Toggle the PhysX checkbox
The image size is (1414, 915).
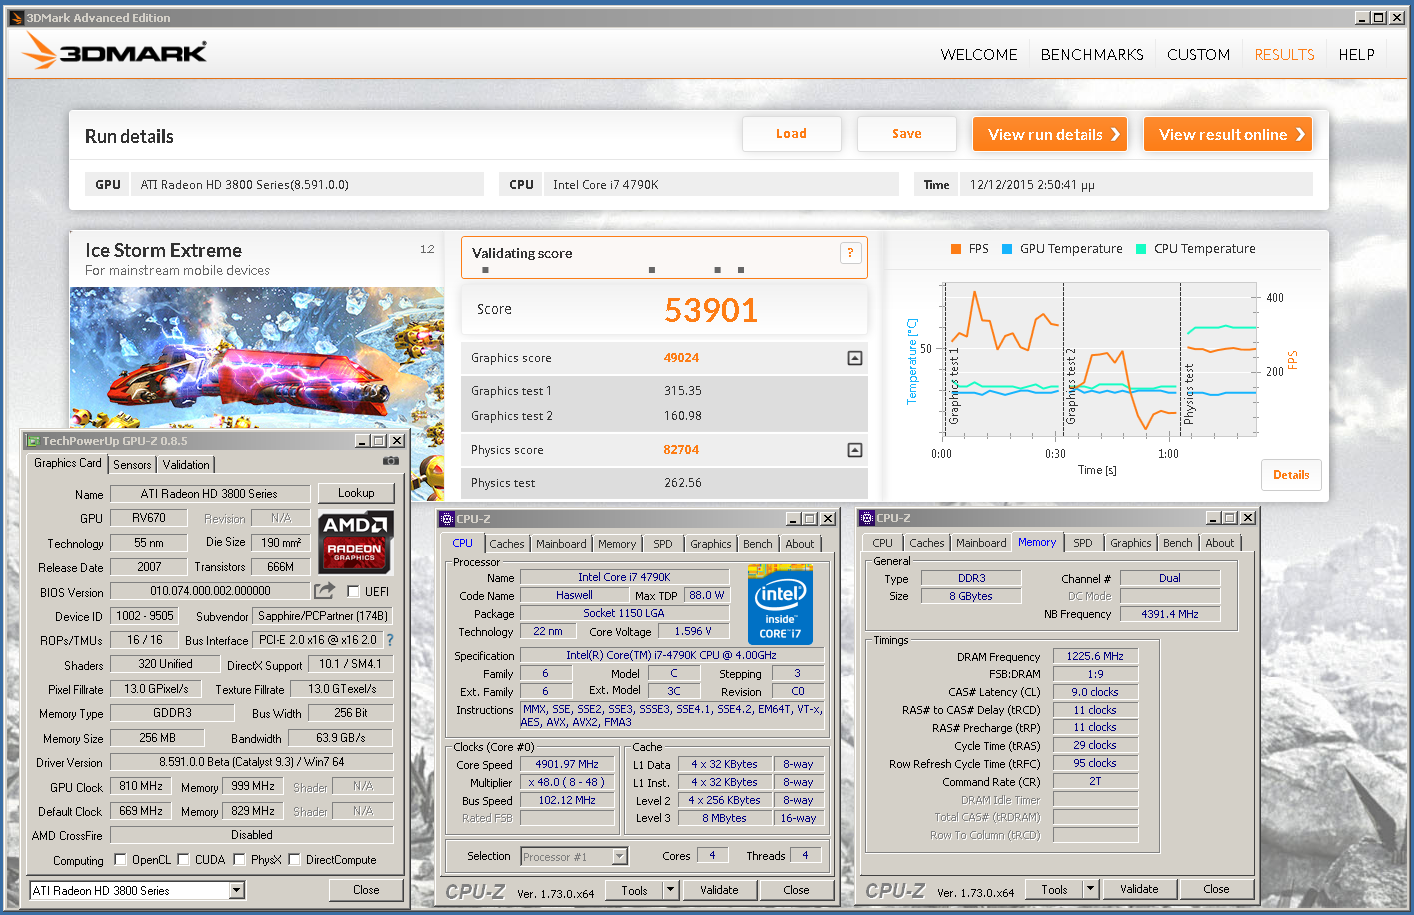pyautogui.click(x=239, y=859)
